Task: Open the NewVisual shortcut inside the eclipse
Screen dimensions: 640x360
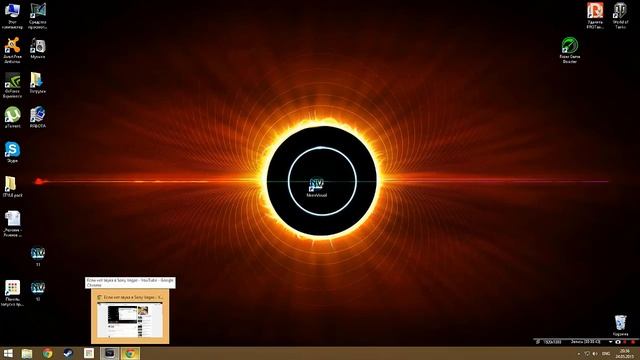Action: (316, 187)
